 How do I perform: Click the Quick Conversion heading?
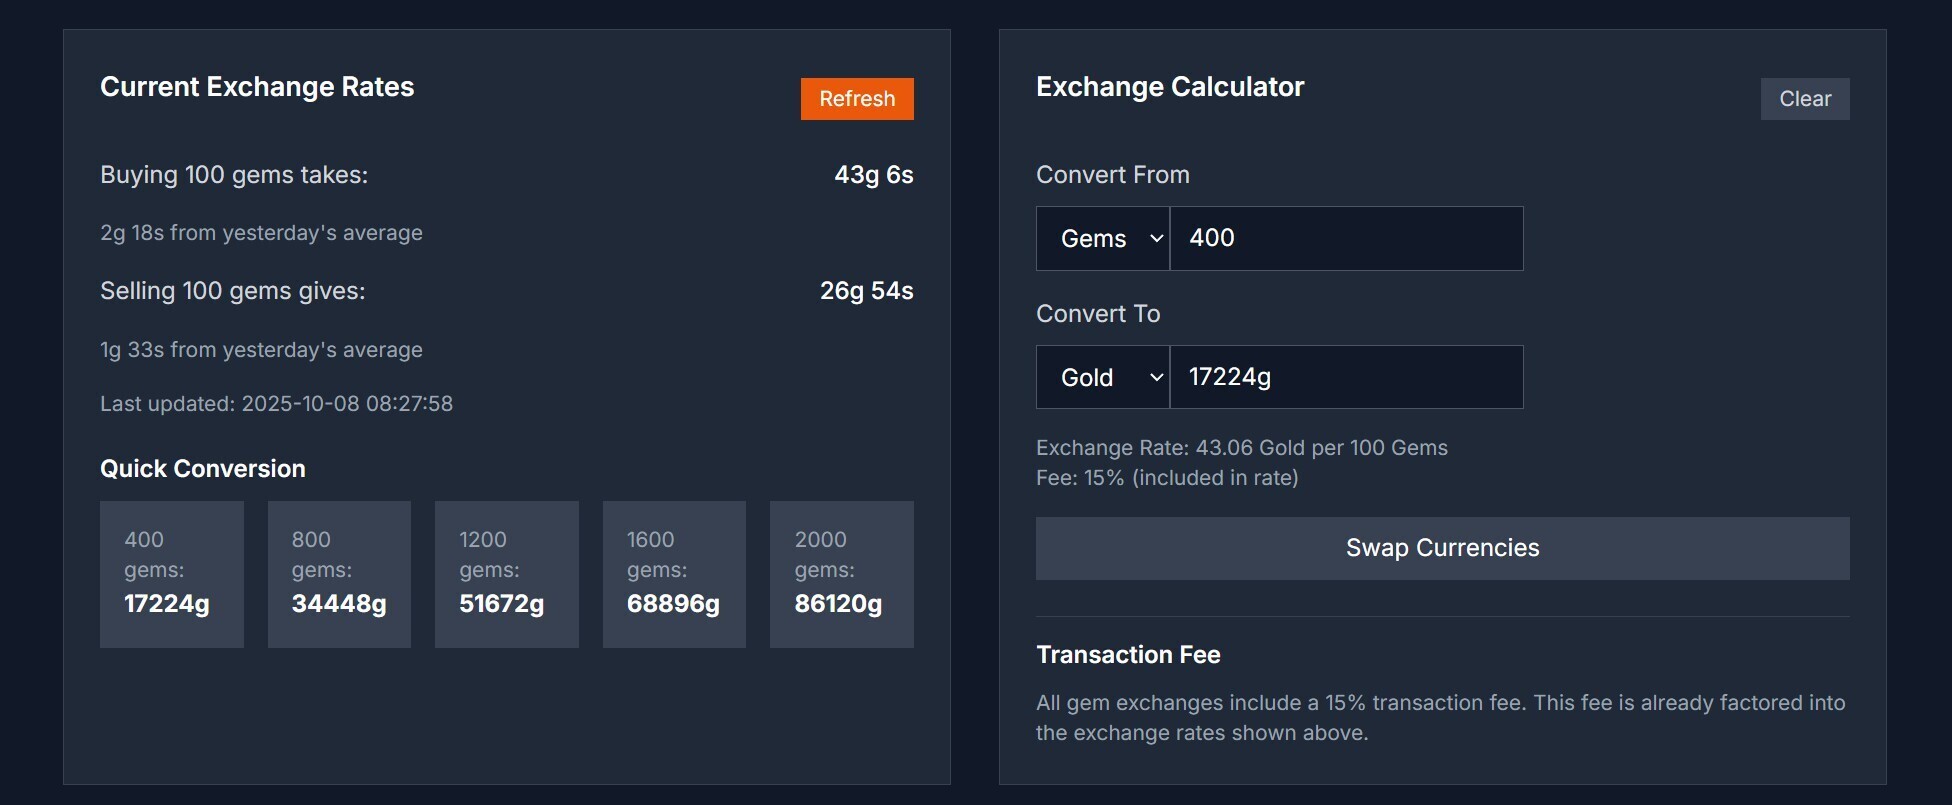(203, 469)
